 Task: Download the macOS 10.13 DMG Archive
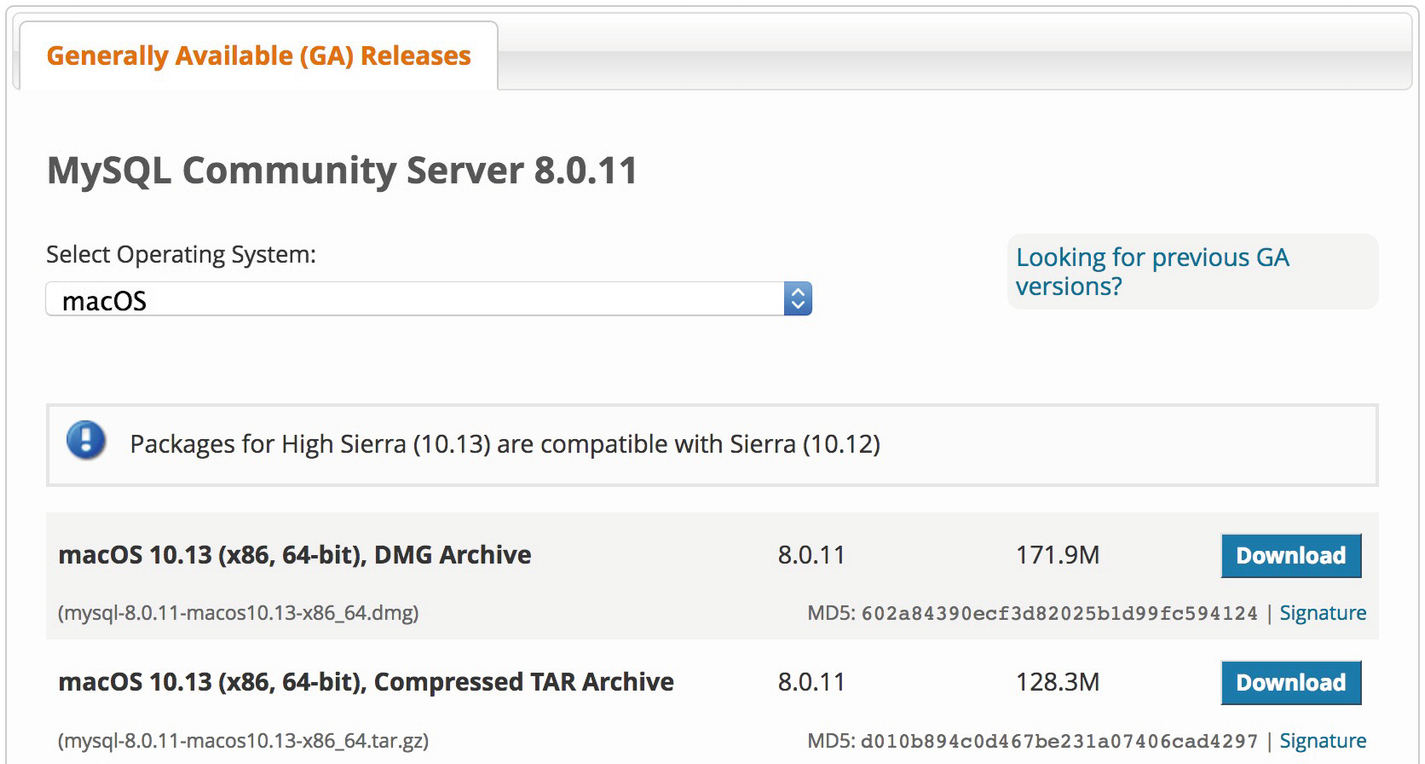click(1291, 555)
